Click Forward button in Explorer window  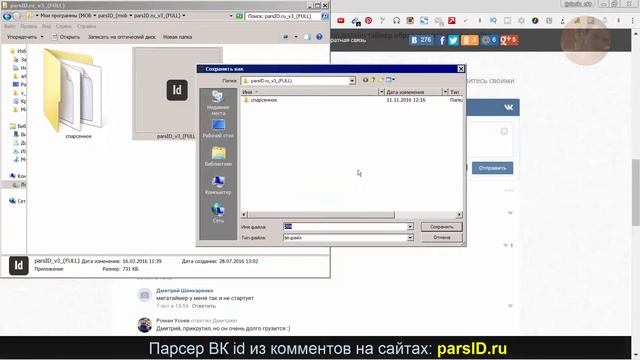point(17,16)
